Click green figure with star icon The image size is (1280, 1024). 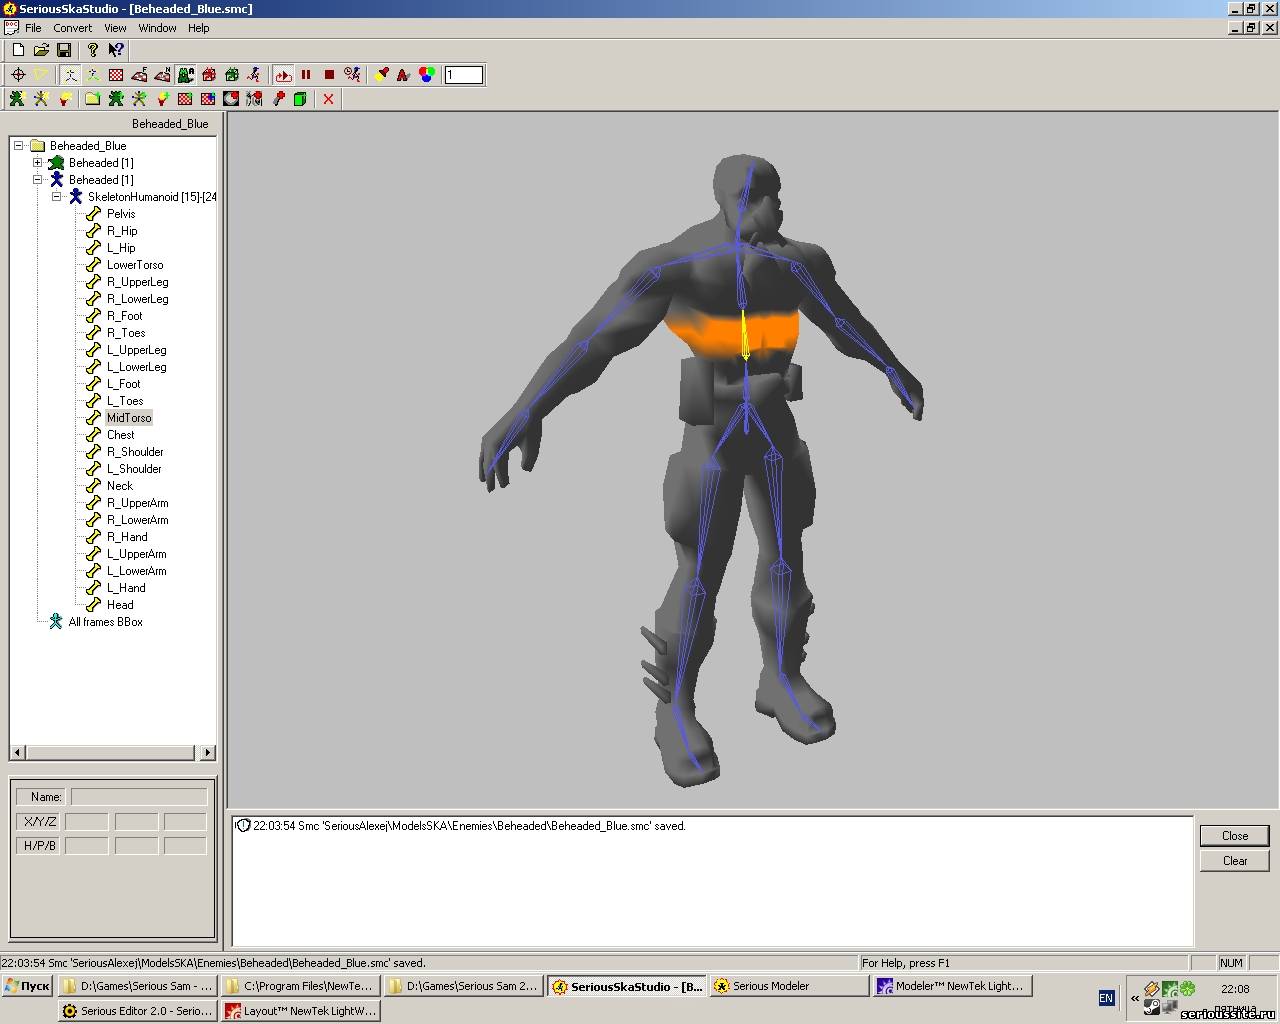pos(17,99)
